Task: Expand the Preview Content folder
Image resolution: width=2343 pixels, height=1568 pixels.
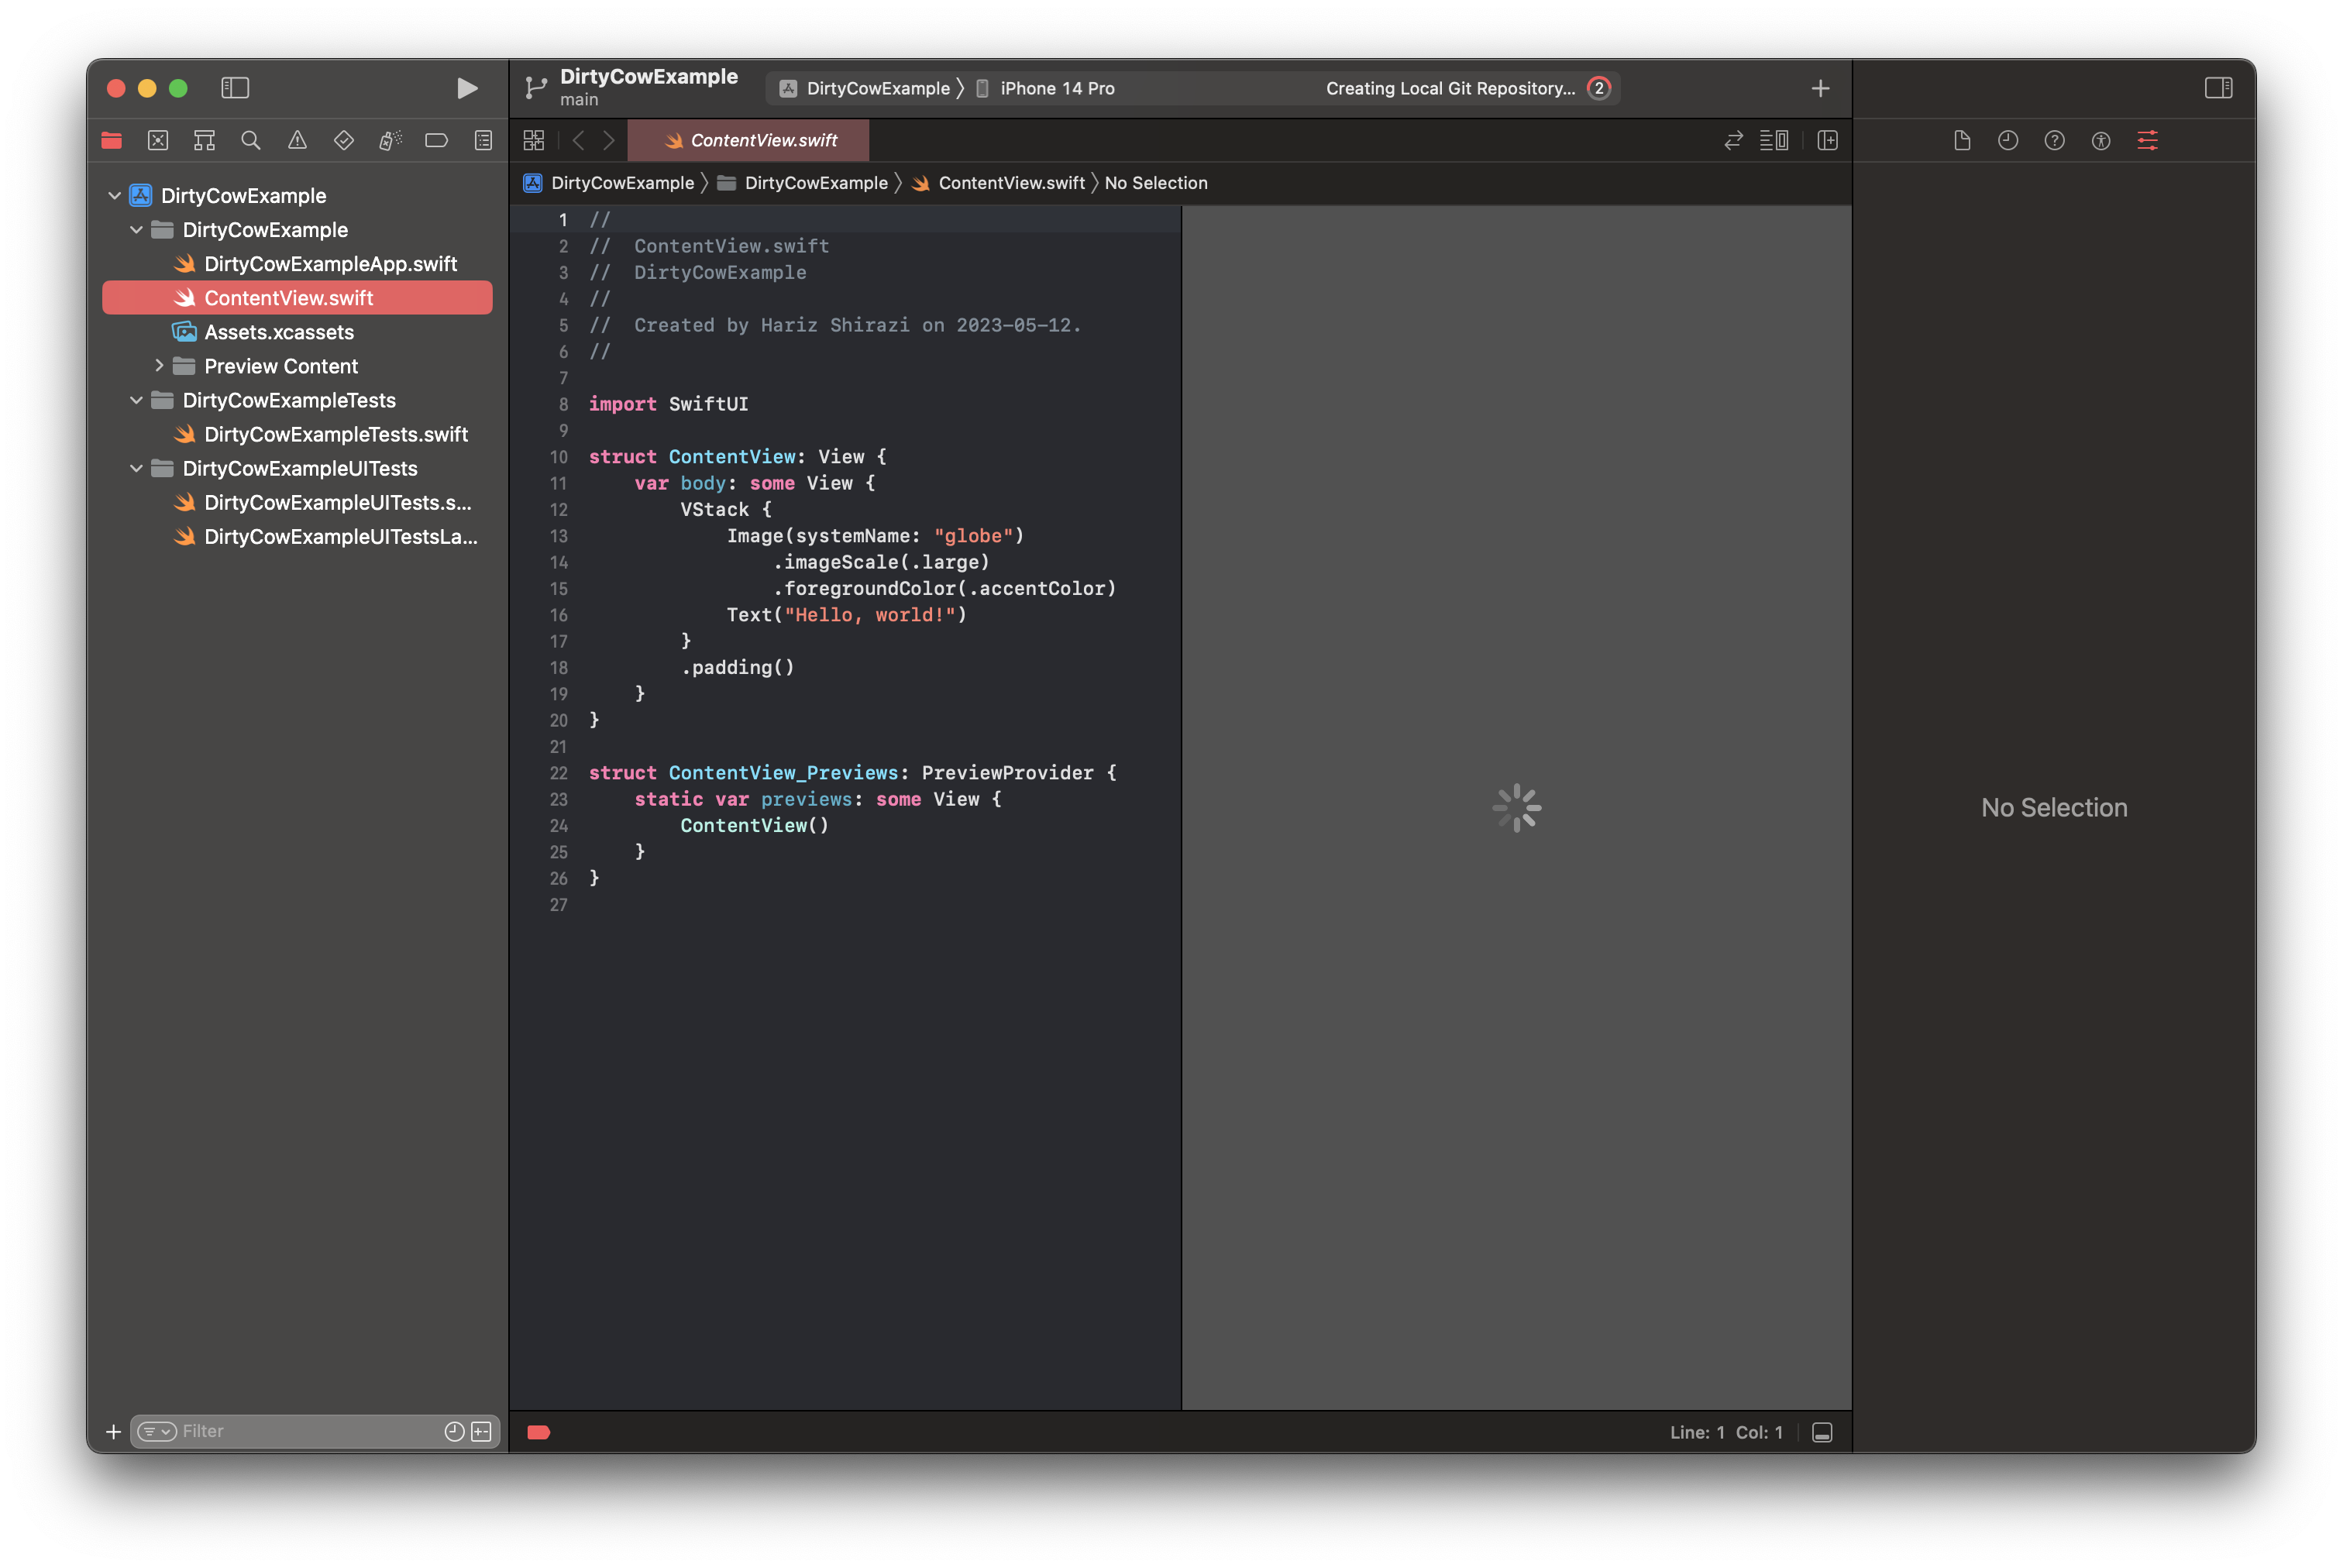Action: coord(158,365)
